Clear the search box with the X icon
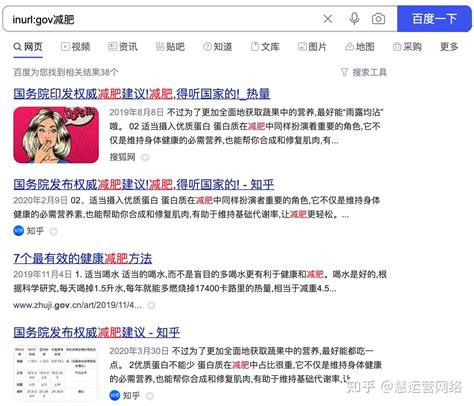 pyautogui.click(x=328, y=19)
